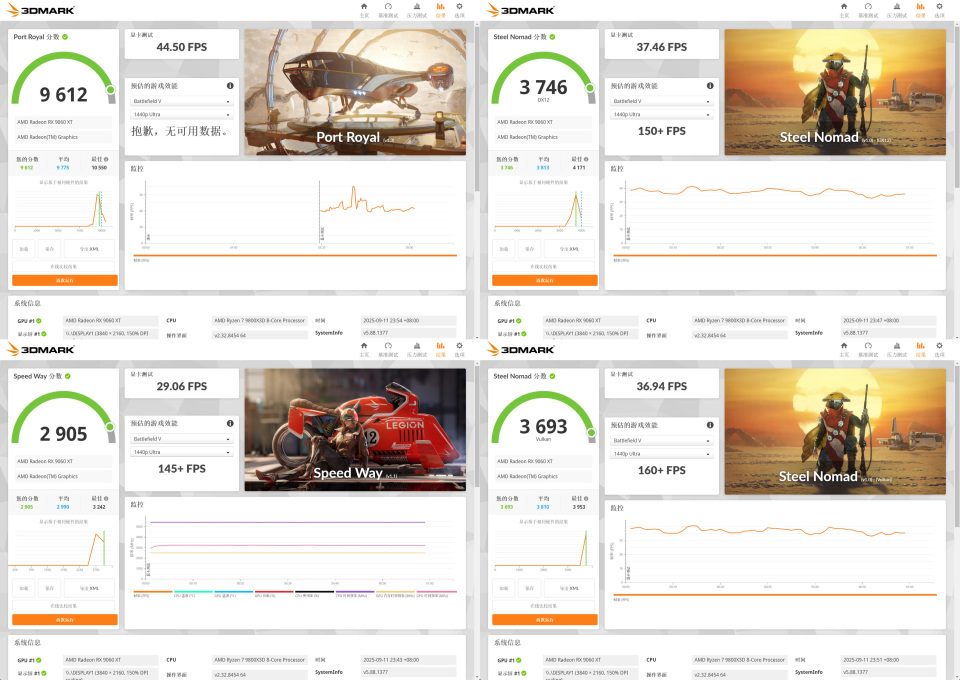The image size is (960, 680).
Task: Toggle orange frame rate legend bar in Port Royal chart
Action: [x=295, y=256]
